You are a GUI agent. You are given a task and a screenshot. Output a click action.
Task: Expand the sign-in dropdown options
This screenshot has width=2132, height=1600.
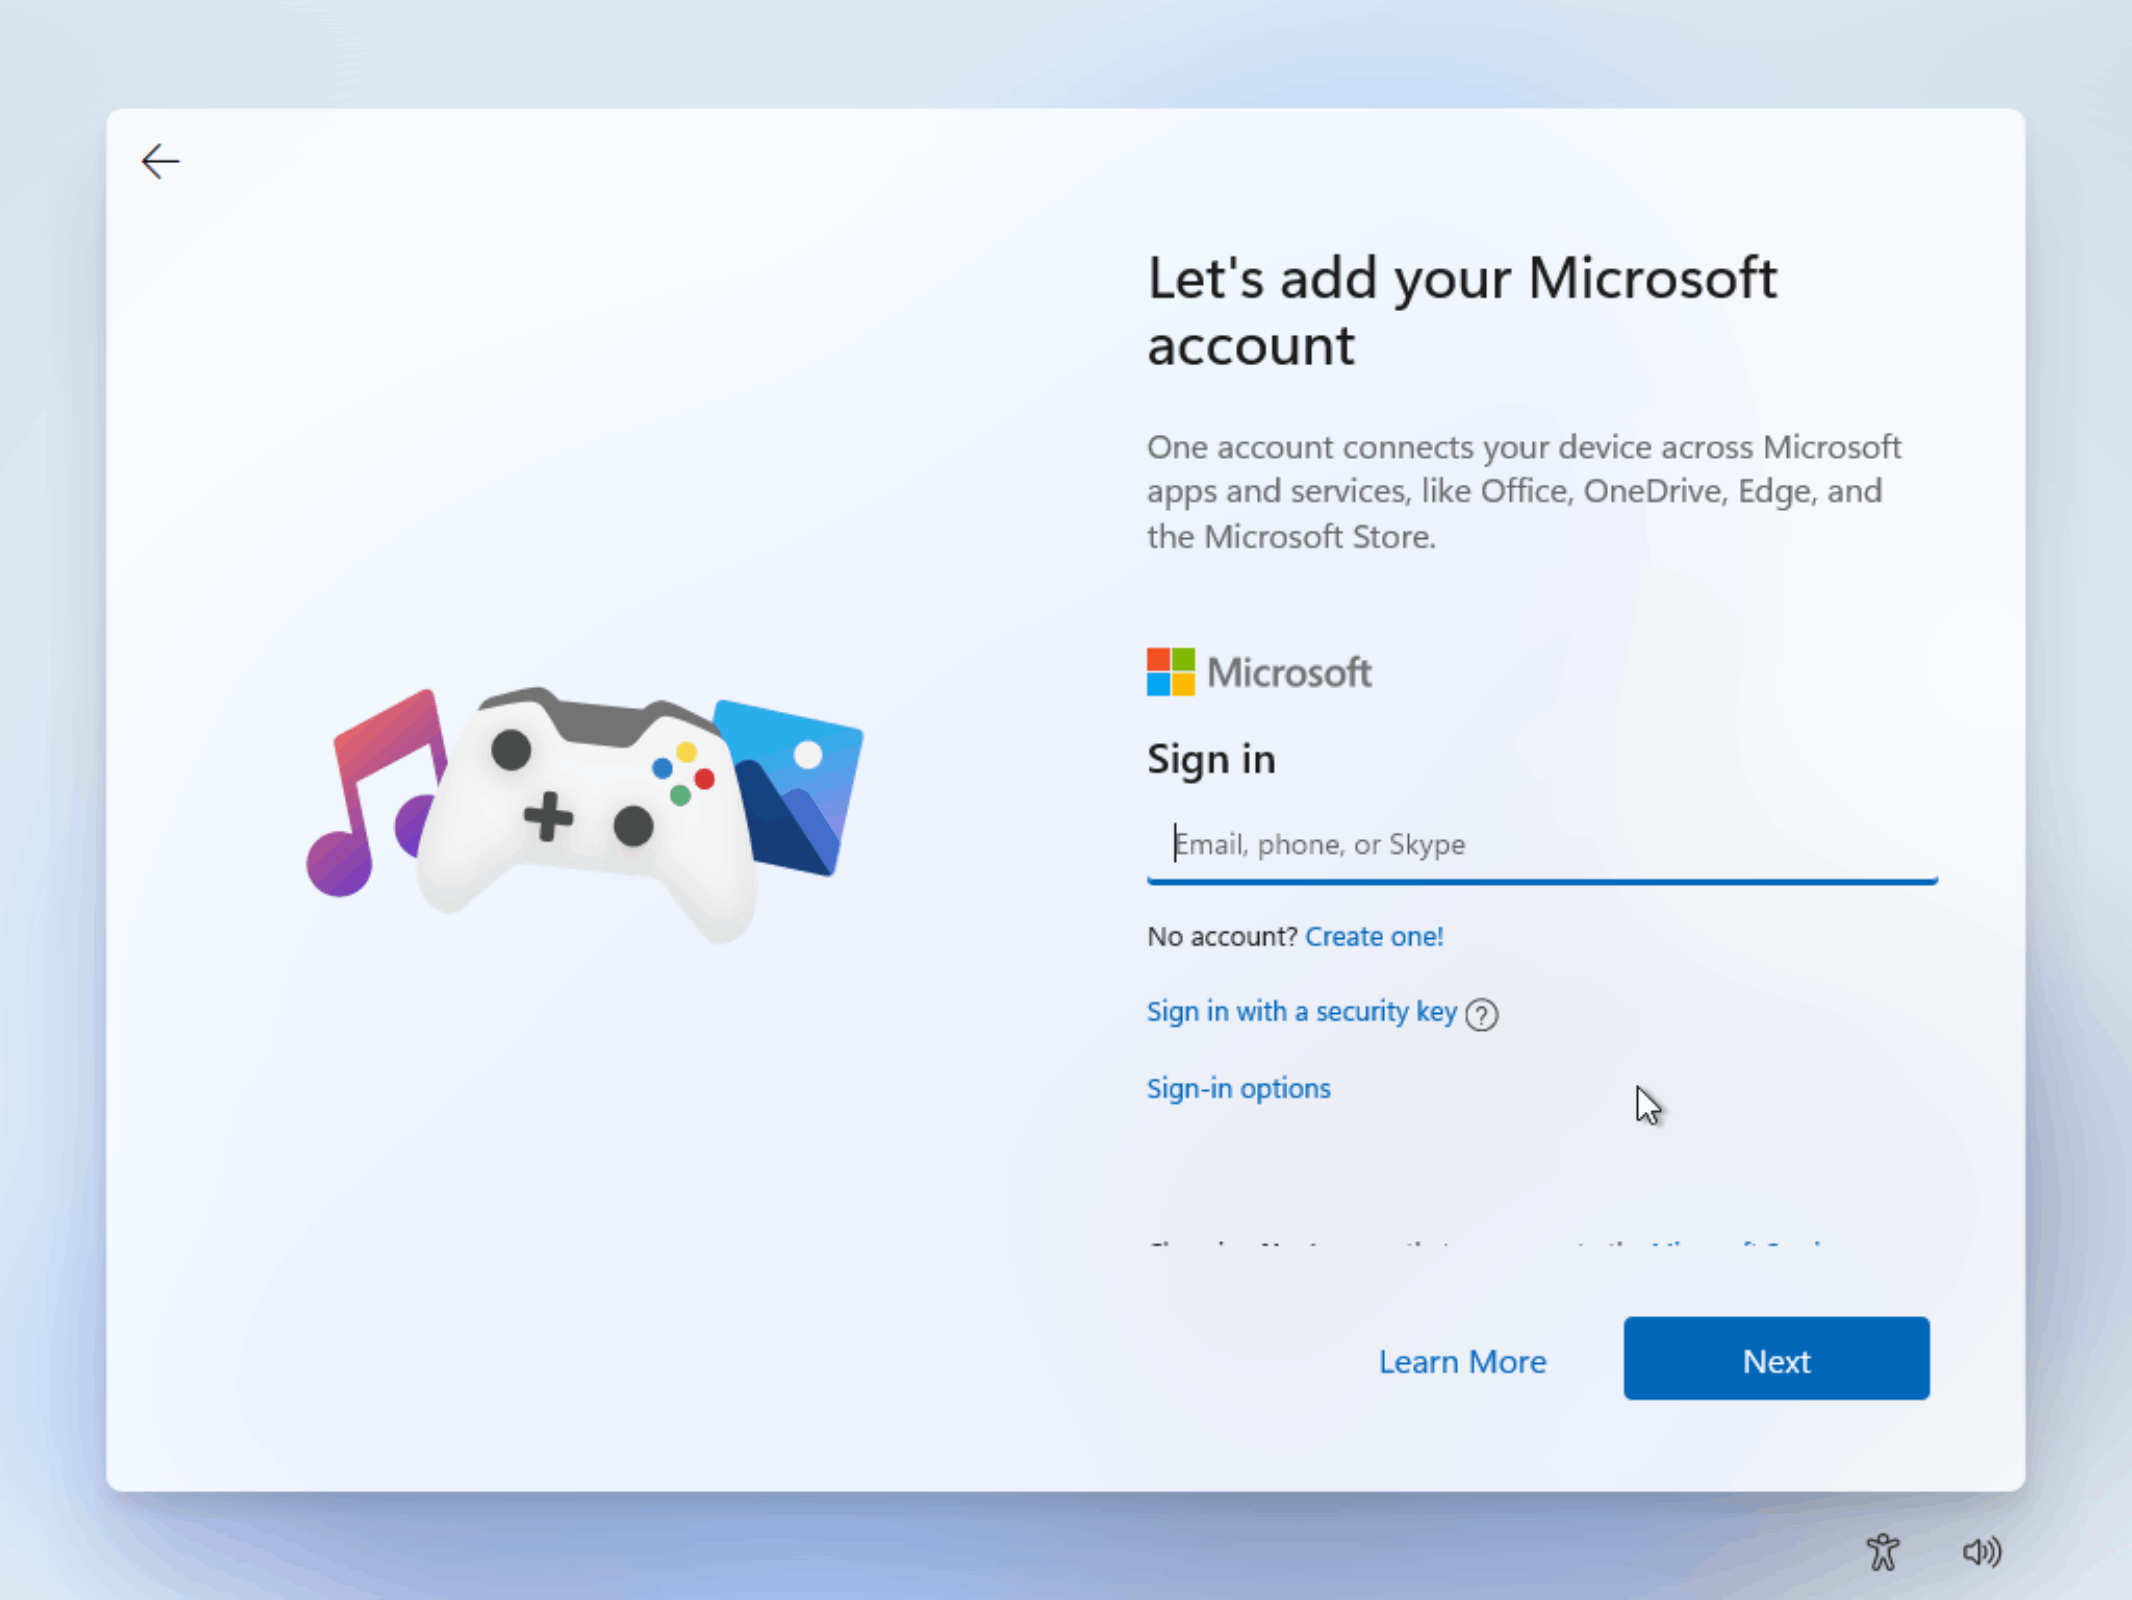[x=1238, y=1087]
